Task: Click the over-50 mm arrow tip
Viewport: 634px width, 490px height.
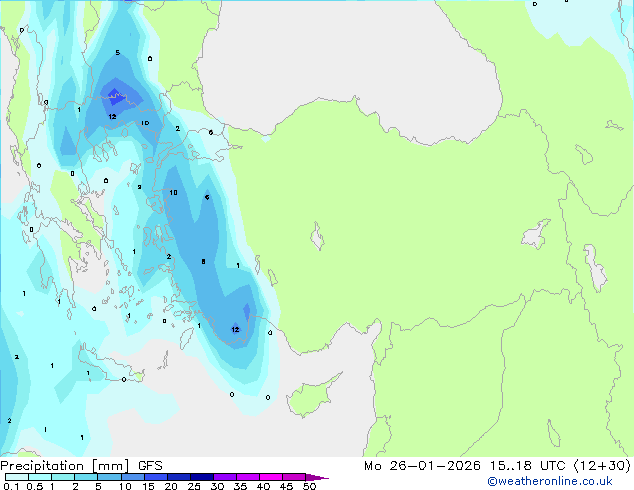Action: click(317, 477)
